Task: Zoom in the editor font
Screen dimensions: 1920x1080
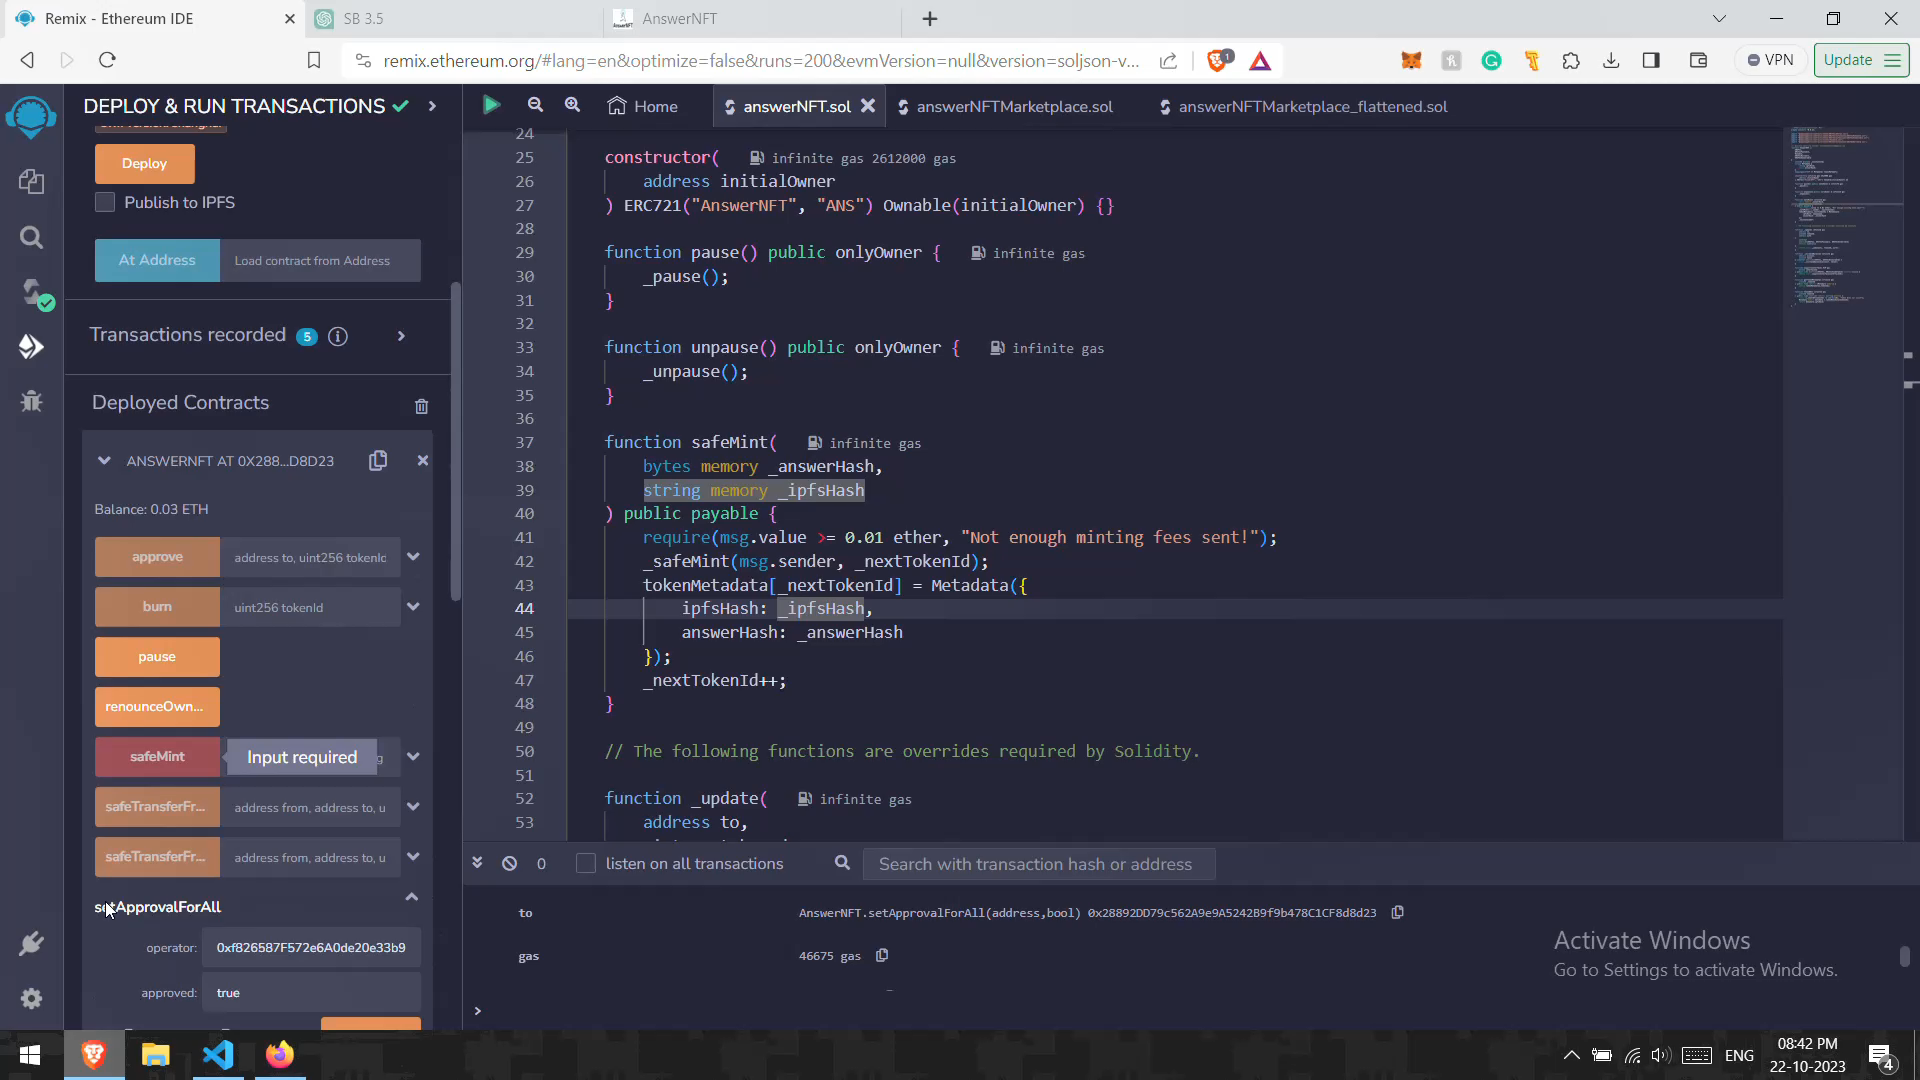Action: [572, 105]
